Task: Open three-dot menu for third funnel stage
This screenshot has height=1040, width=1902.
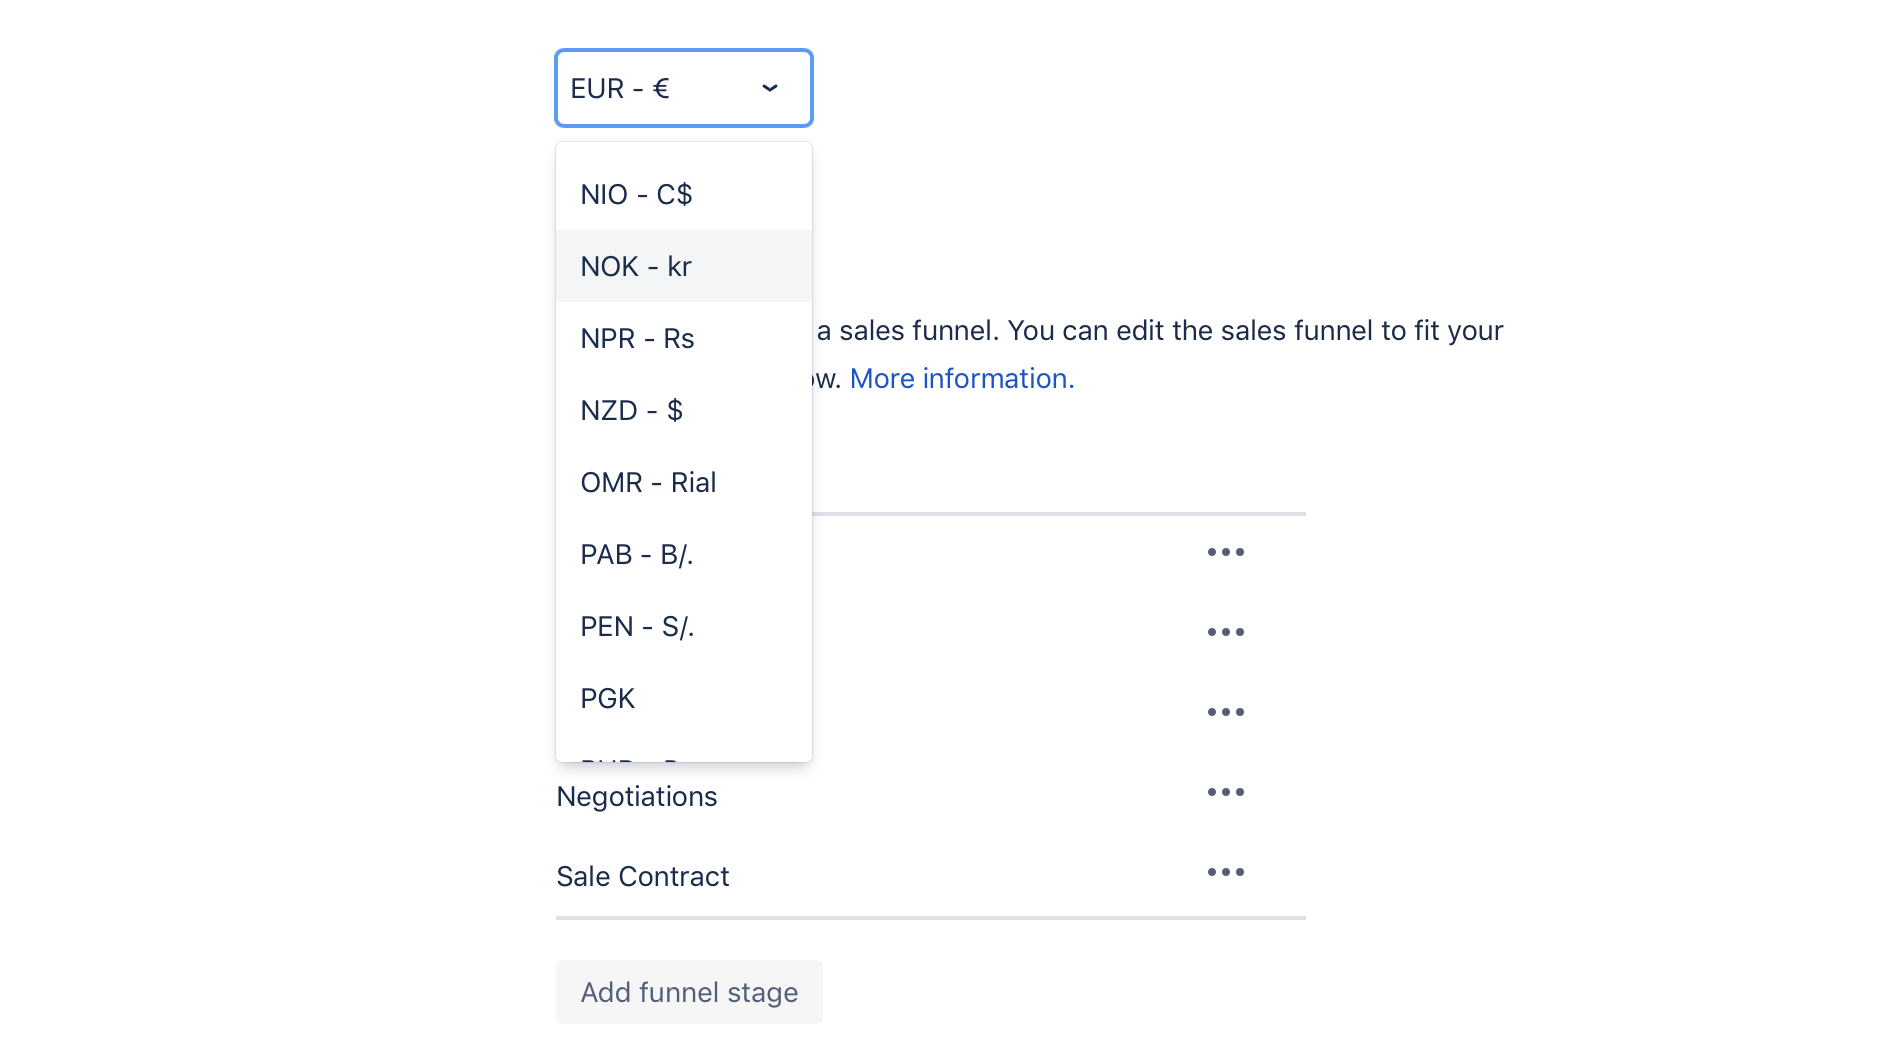Action: (1225, 712)
